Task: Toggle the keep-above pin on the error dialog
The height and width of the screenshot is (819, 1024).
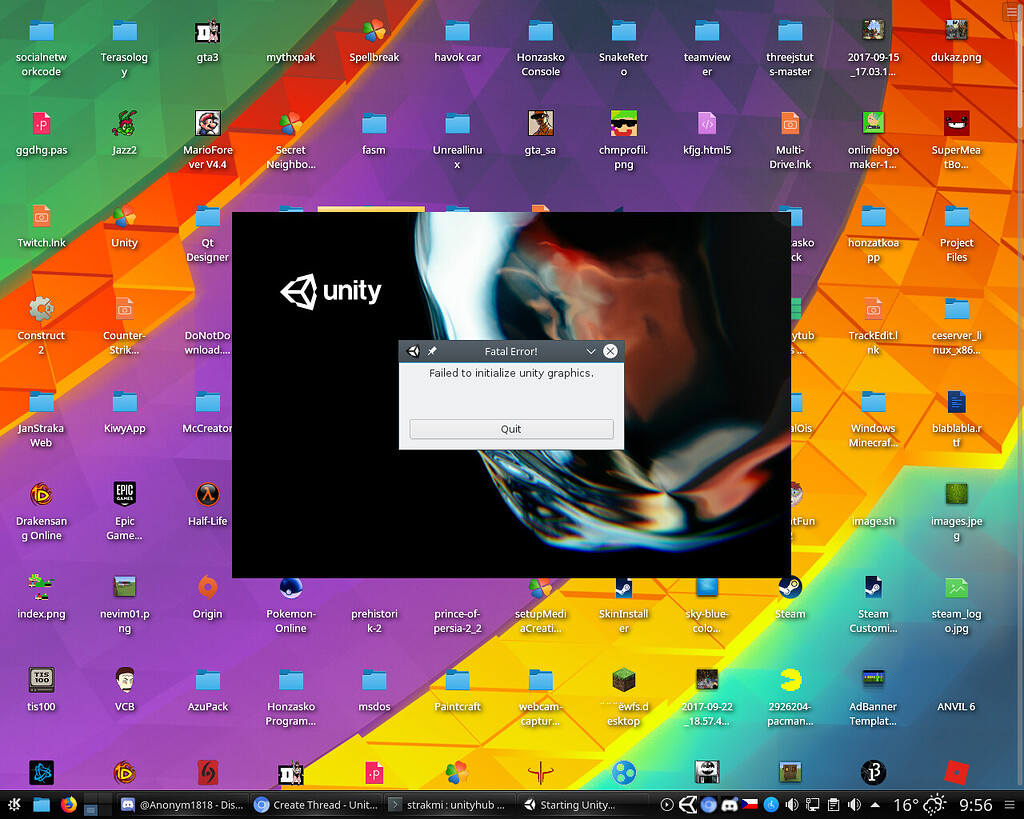Action: pyautogui.click(x=432, y=351)
